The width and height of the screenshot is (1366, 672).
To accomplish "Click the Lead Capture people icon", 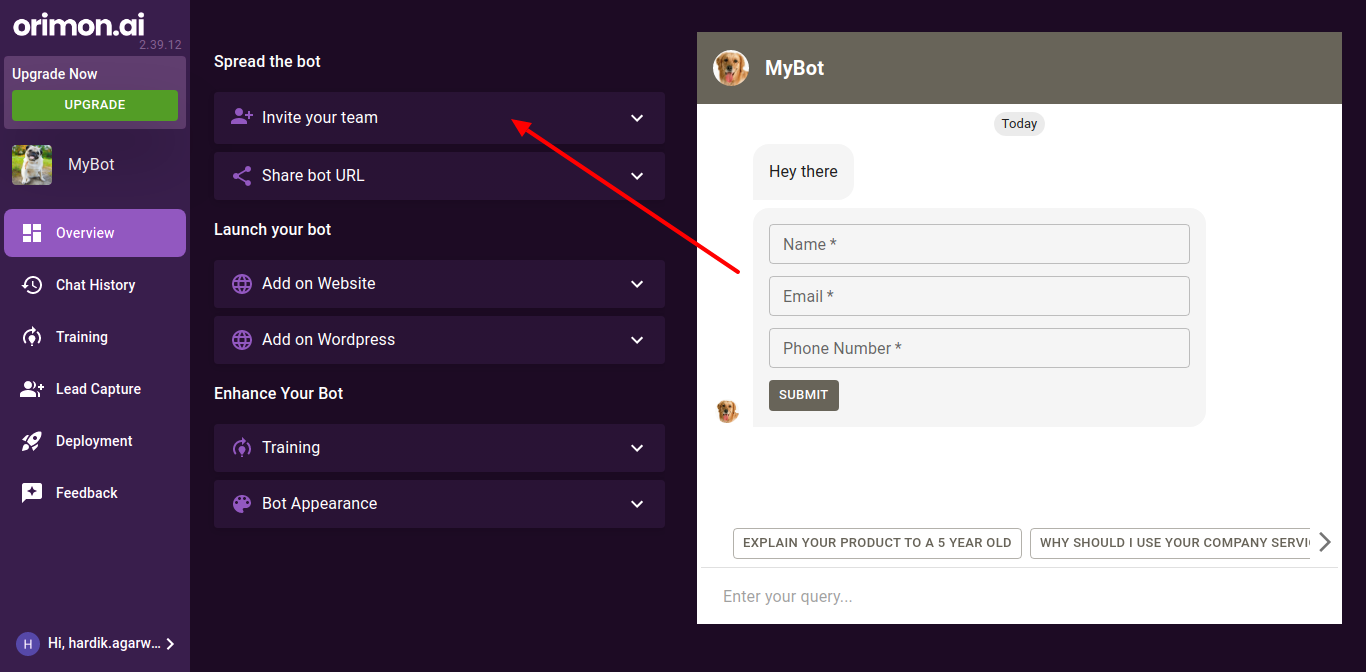I will pos(32,389).
